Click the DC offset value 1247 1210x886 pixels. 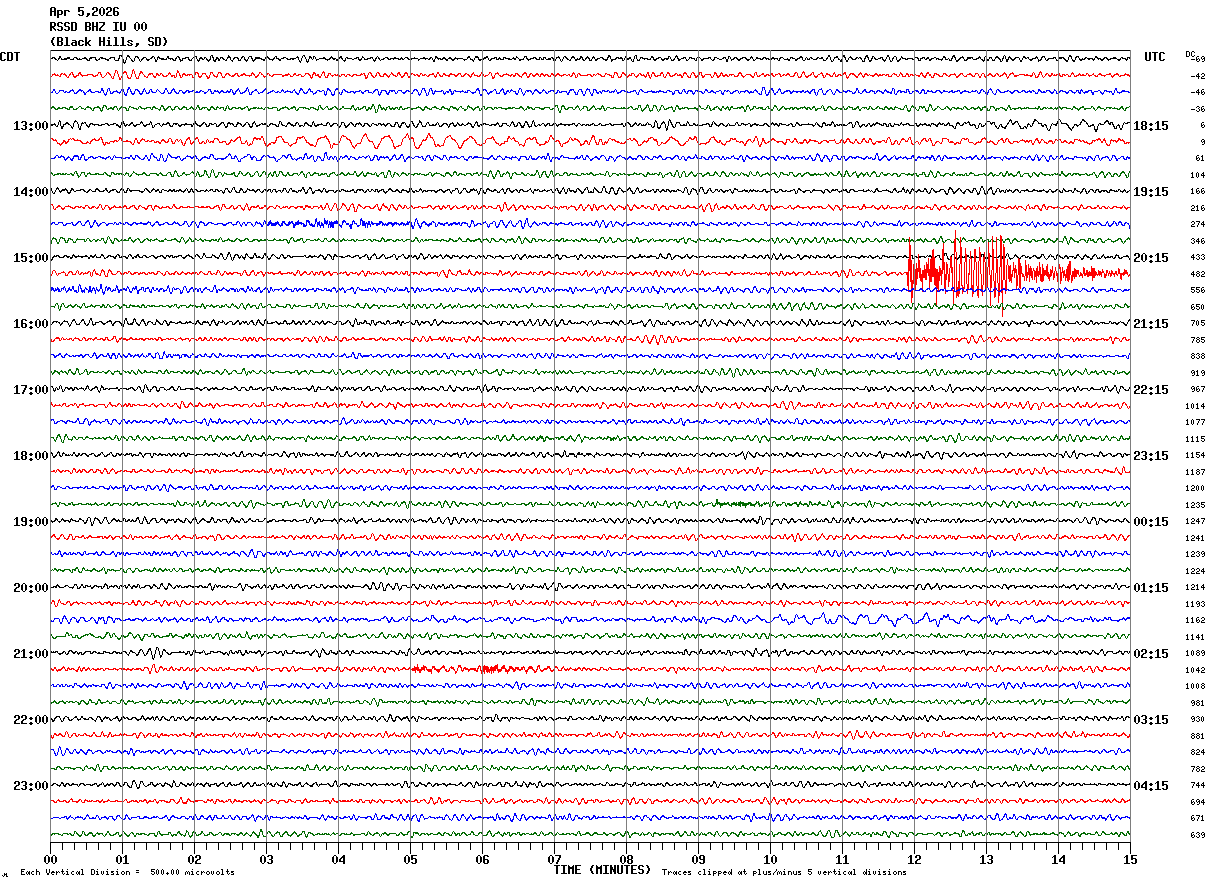[x=1196, y=522]
